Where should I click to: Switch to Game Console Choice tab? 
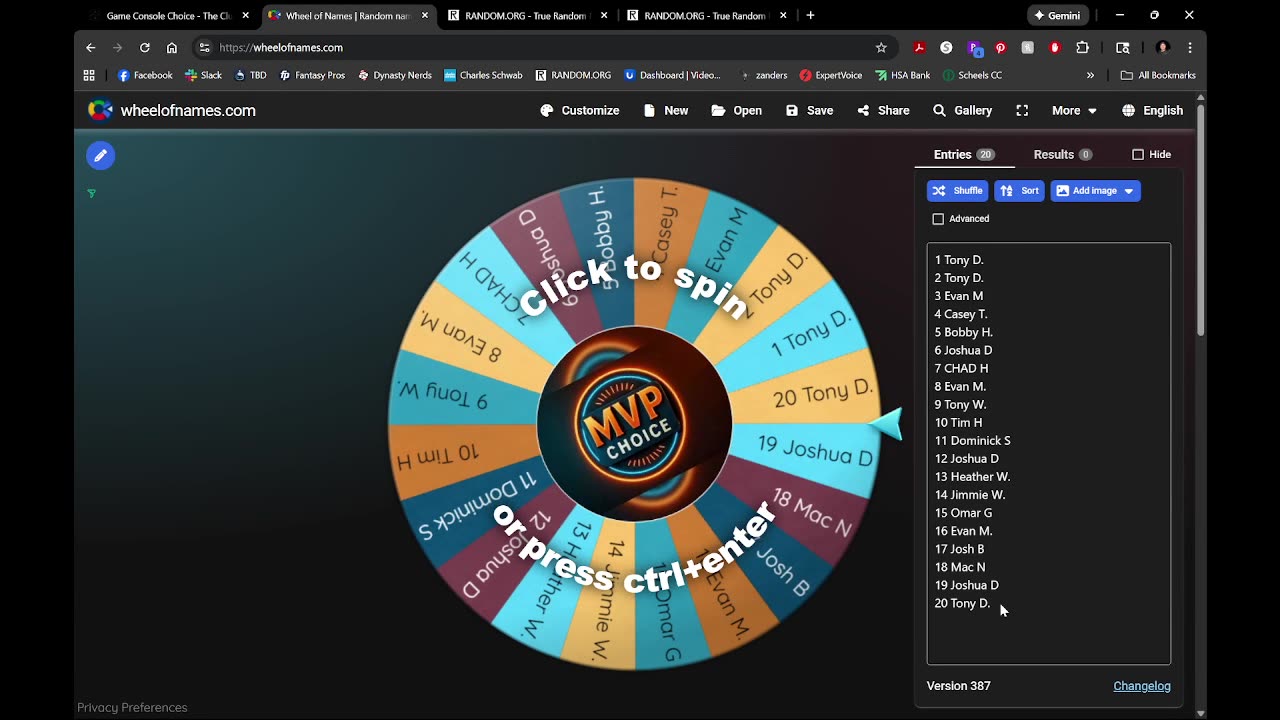(168, 15)
